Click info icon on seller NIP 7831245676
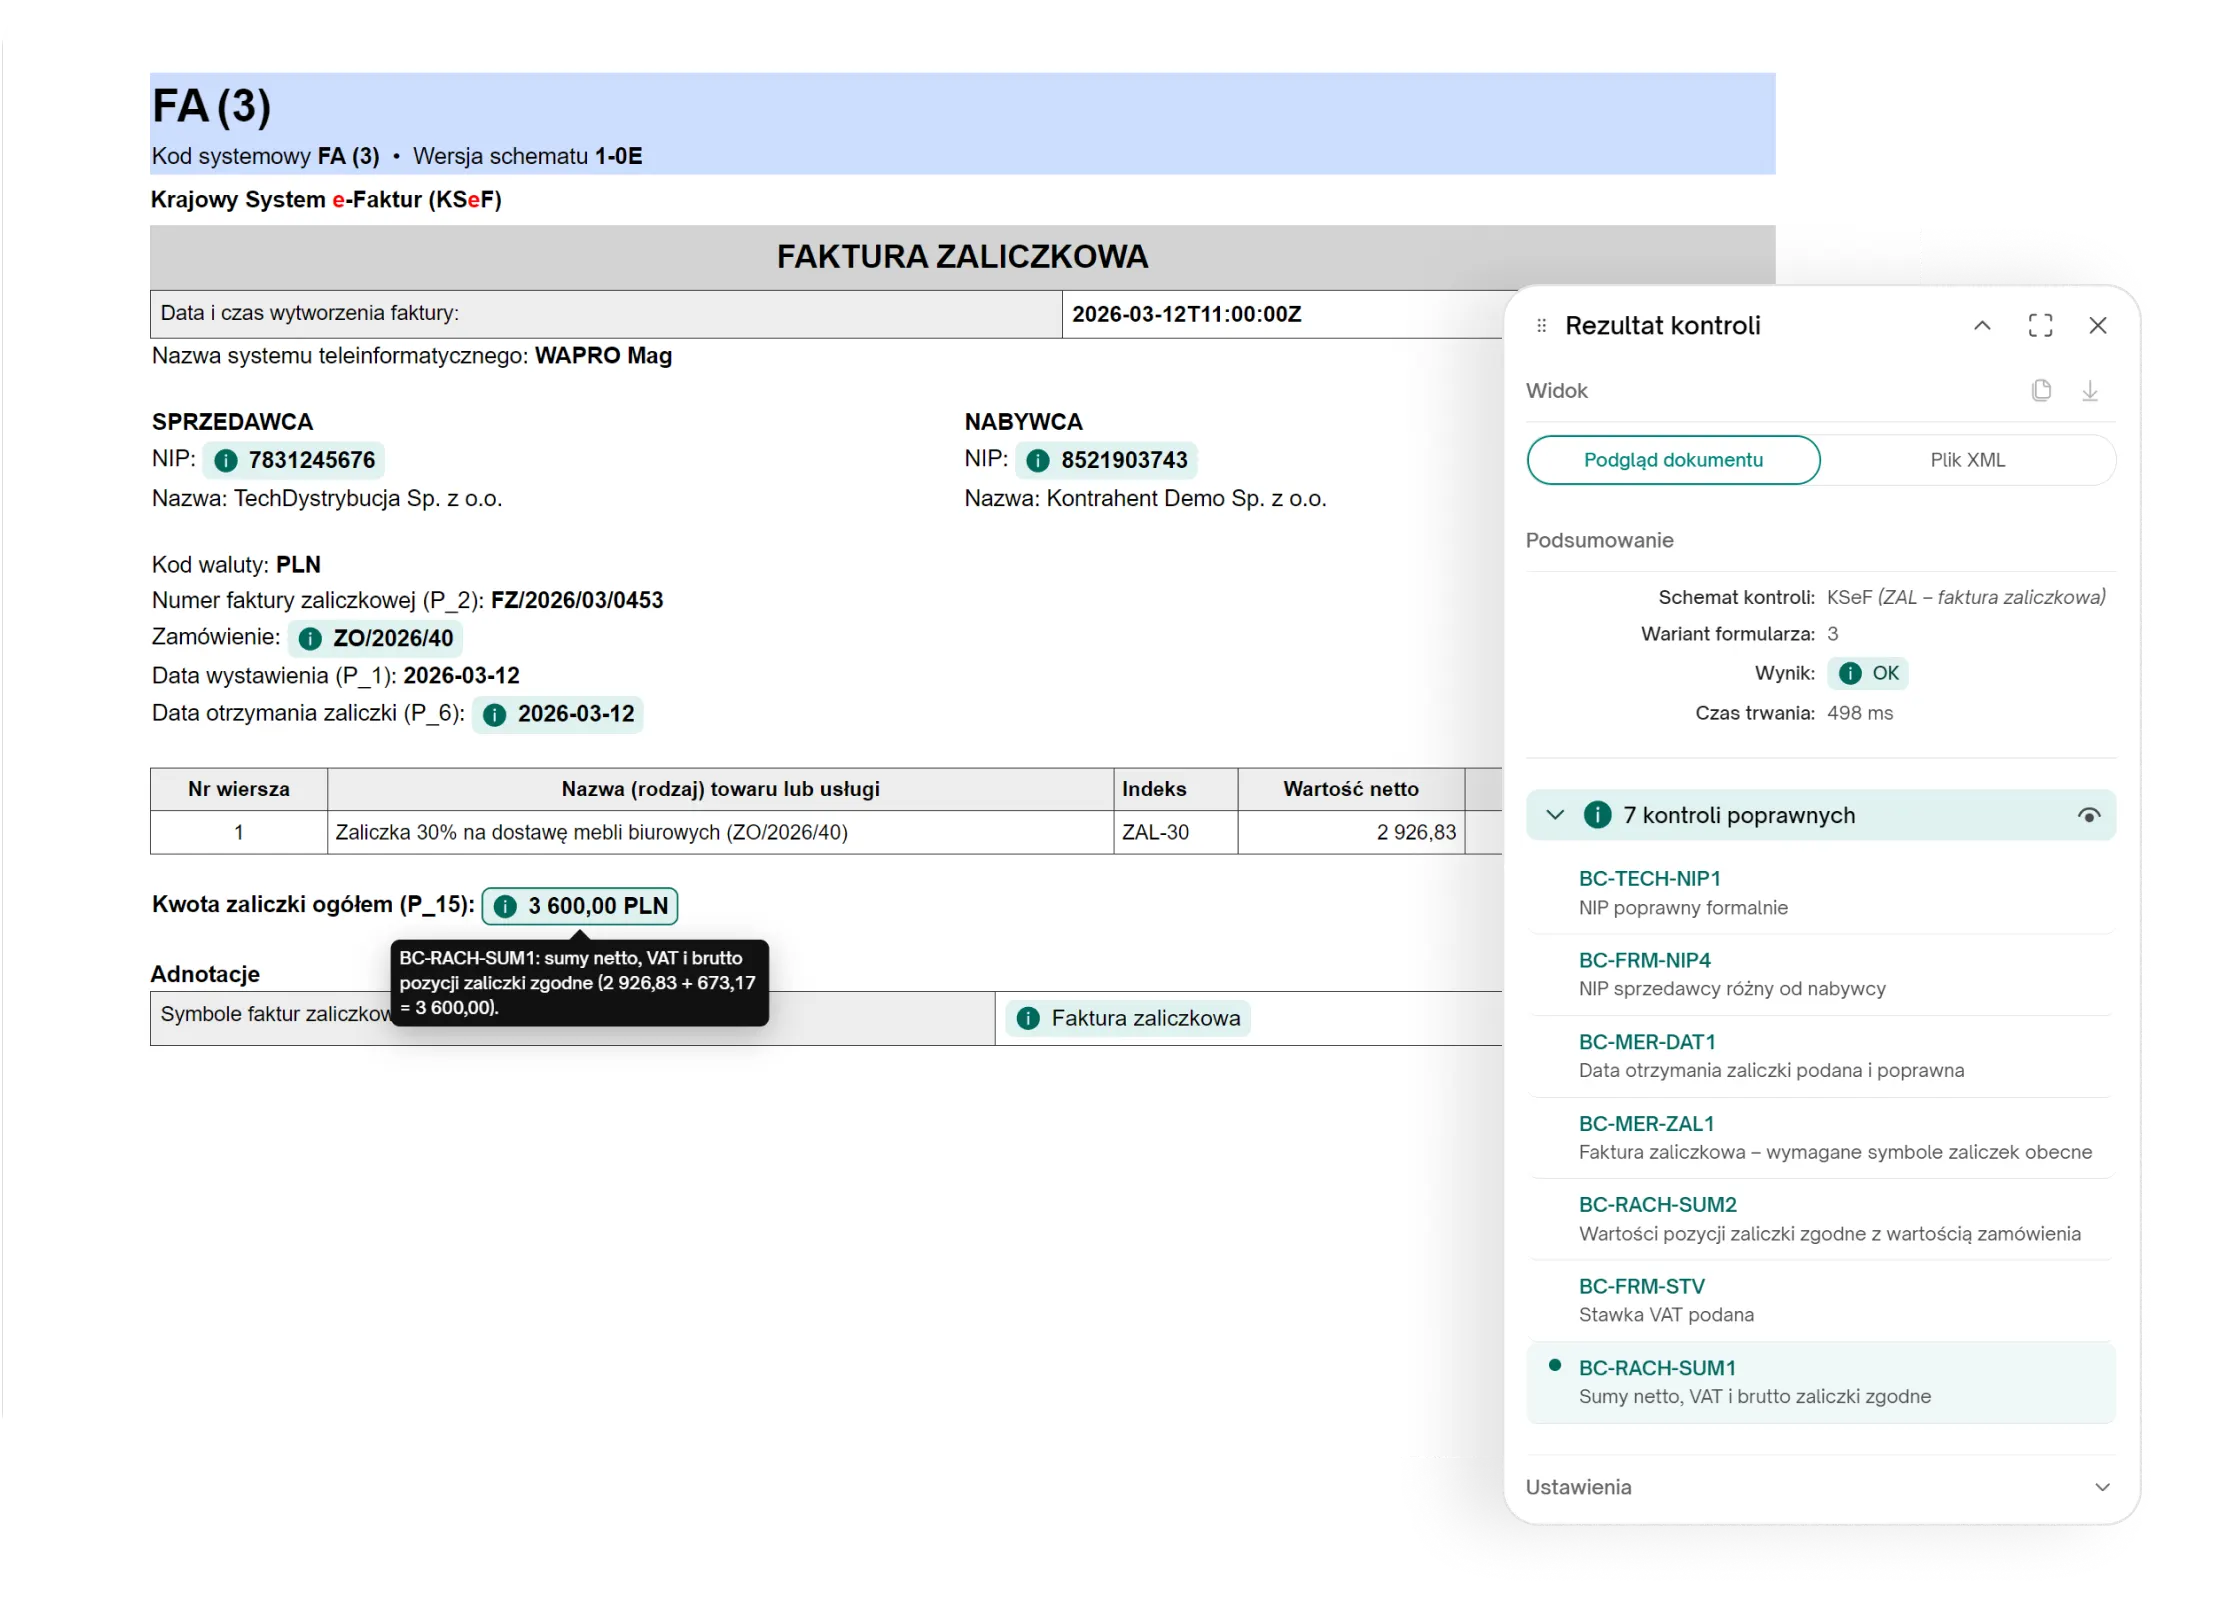The image size is (2216, 1600). 226,460
